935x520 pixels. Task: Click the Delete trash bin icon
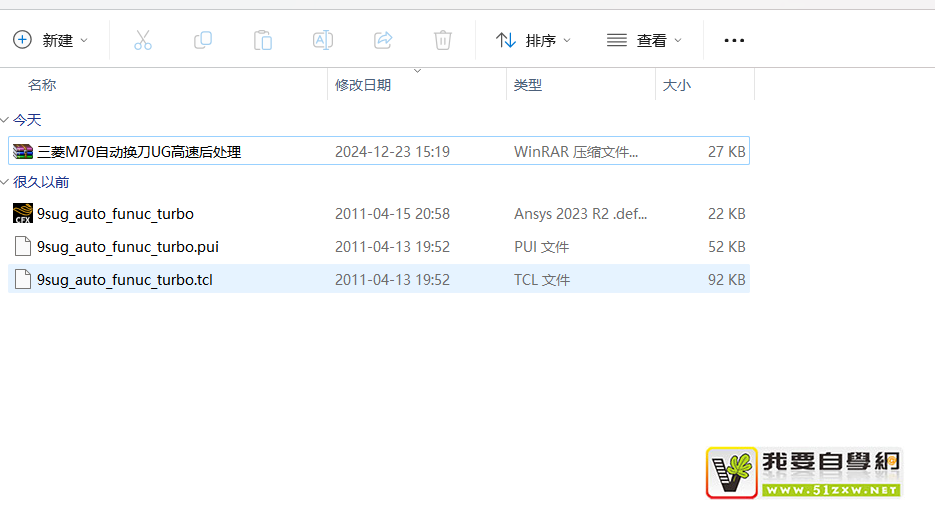coord(443,40)
